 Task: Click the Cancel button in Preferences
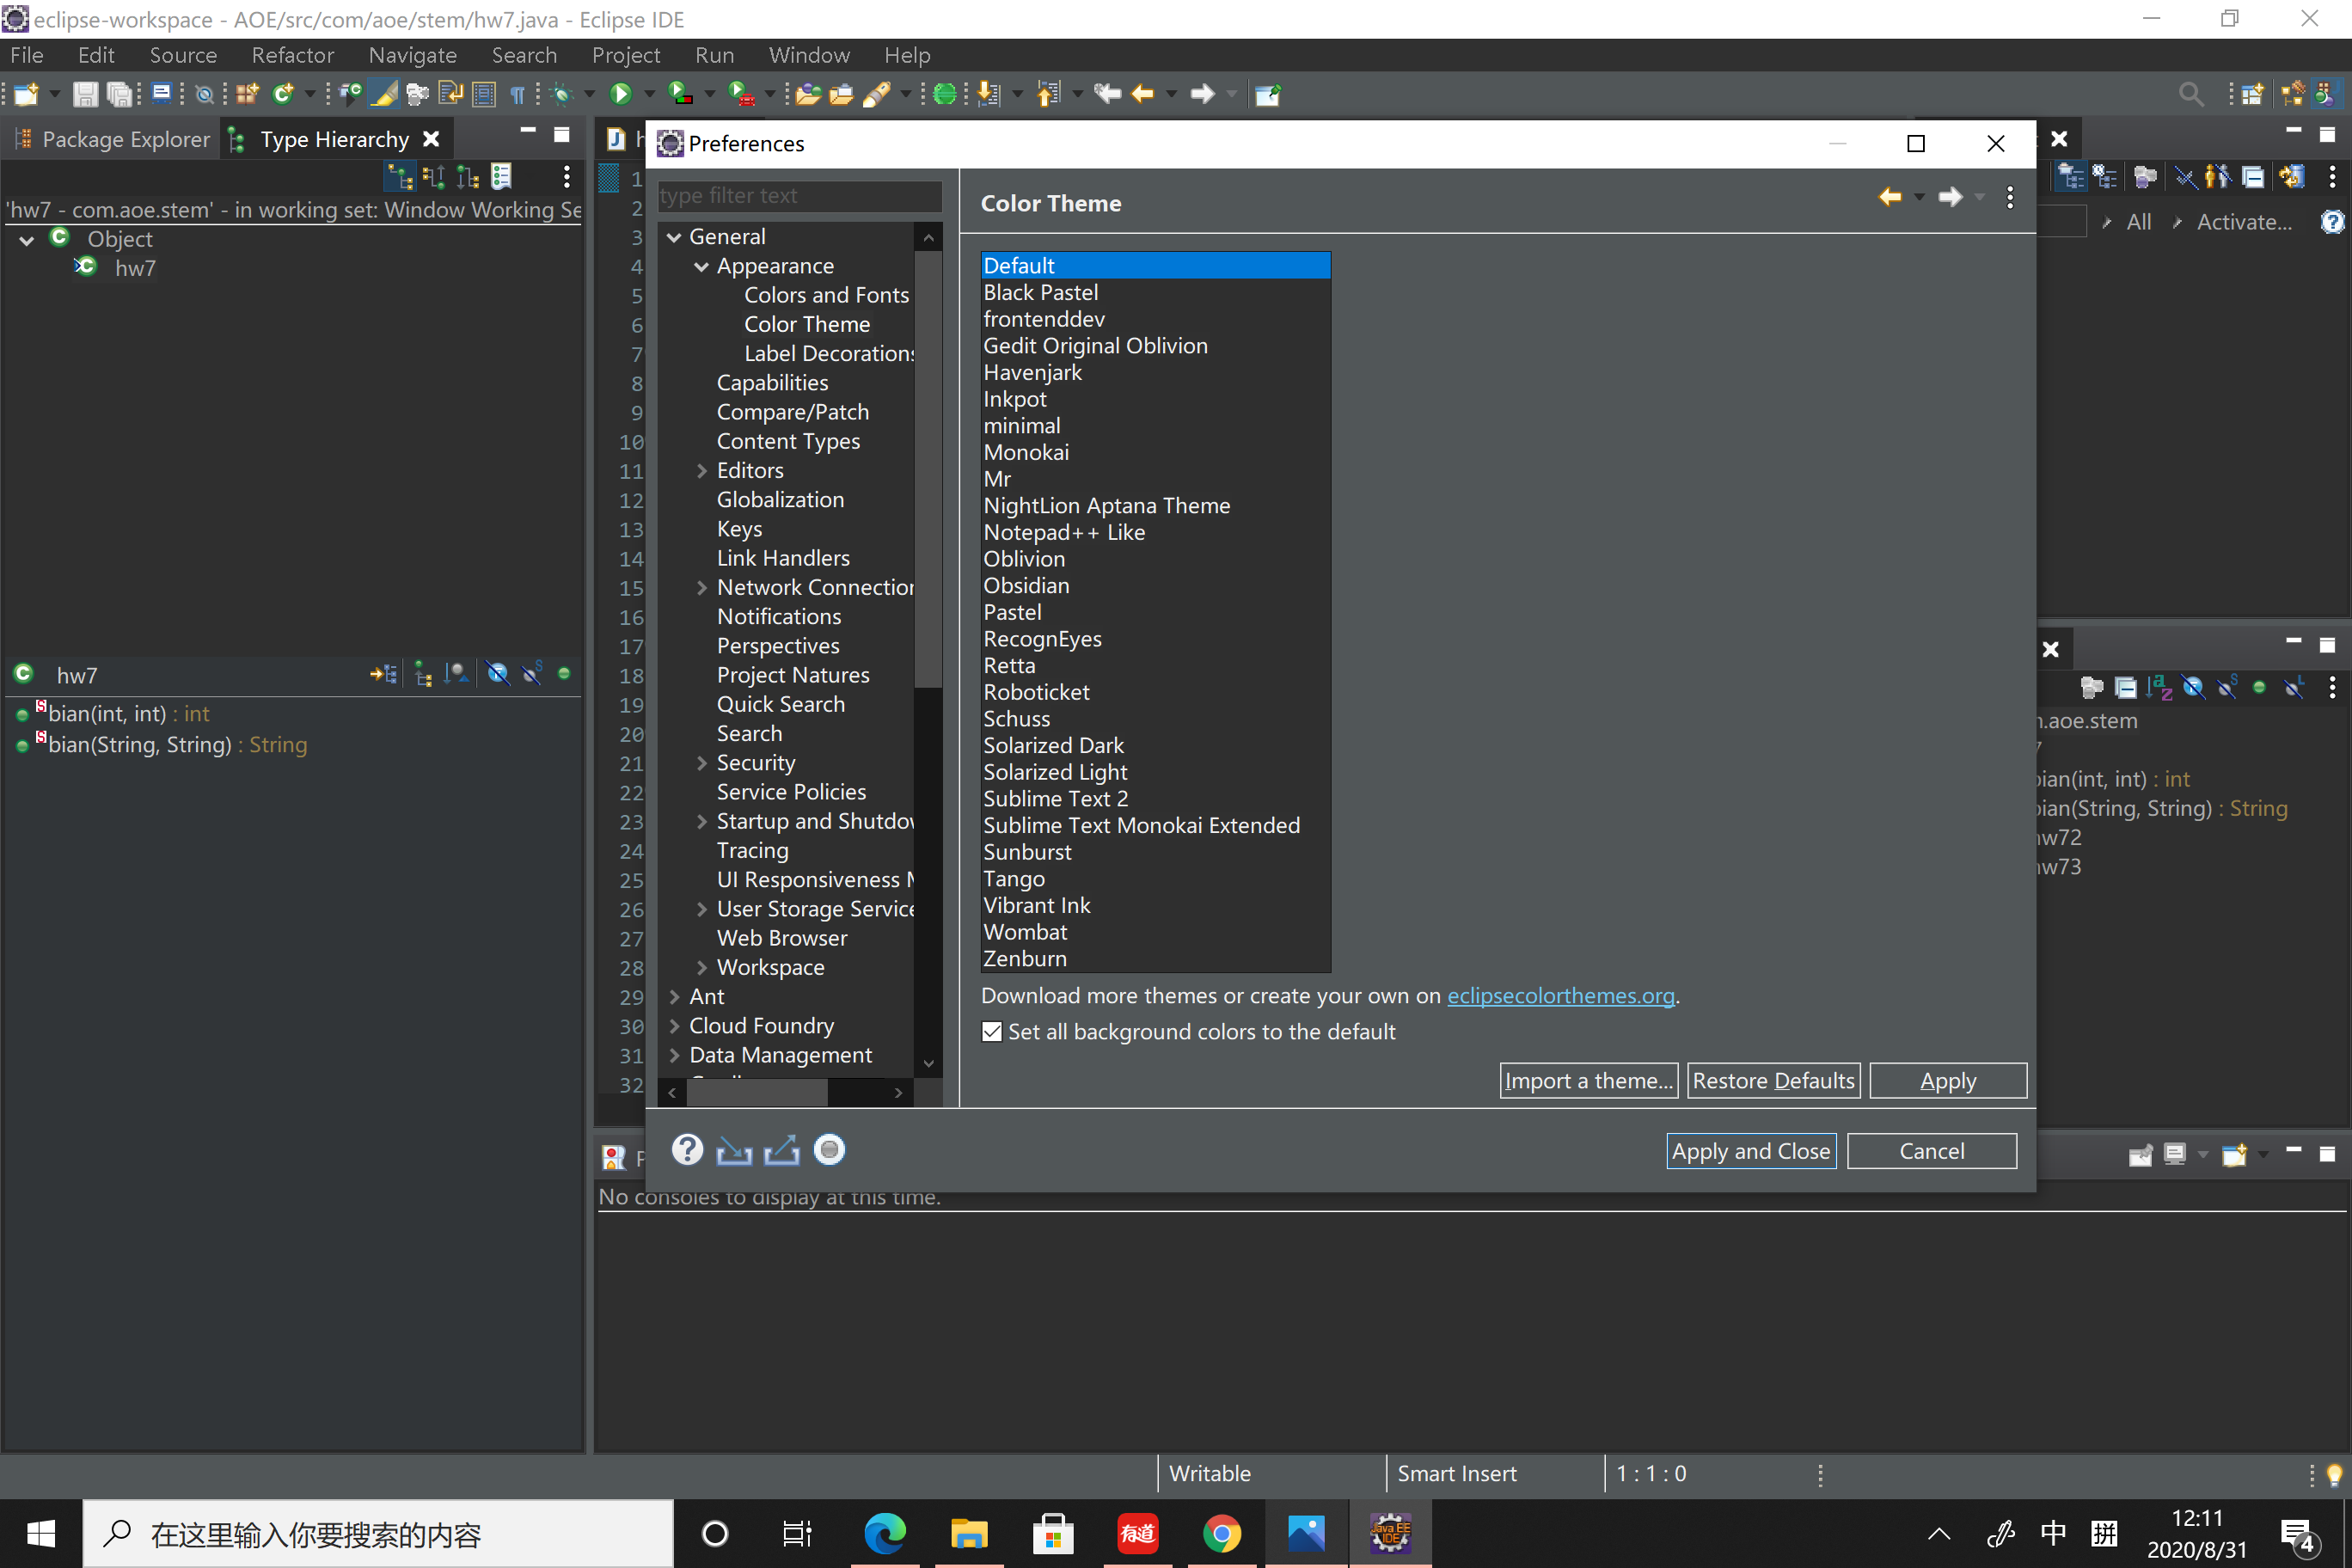click(x=1931, y=1150)
